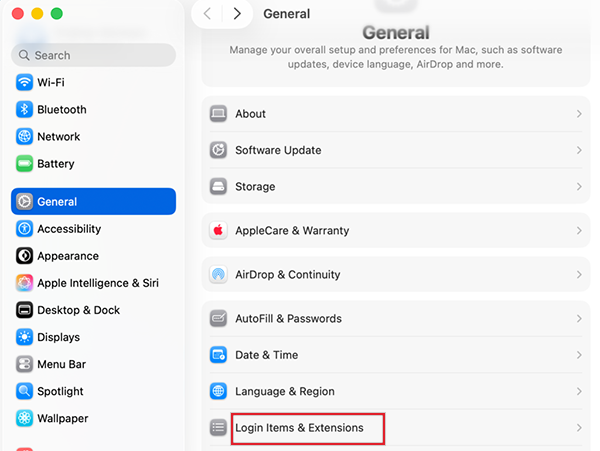Expand the AutoFill & Passwords chevron

click(579, 318)
